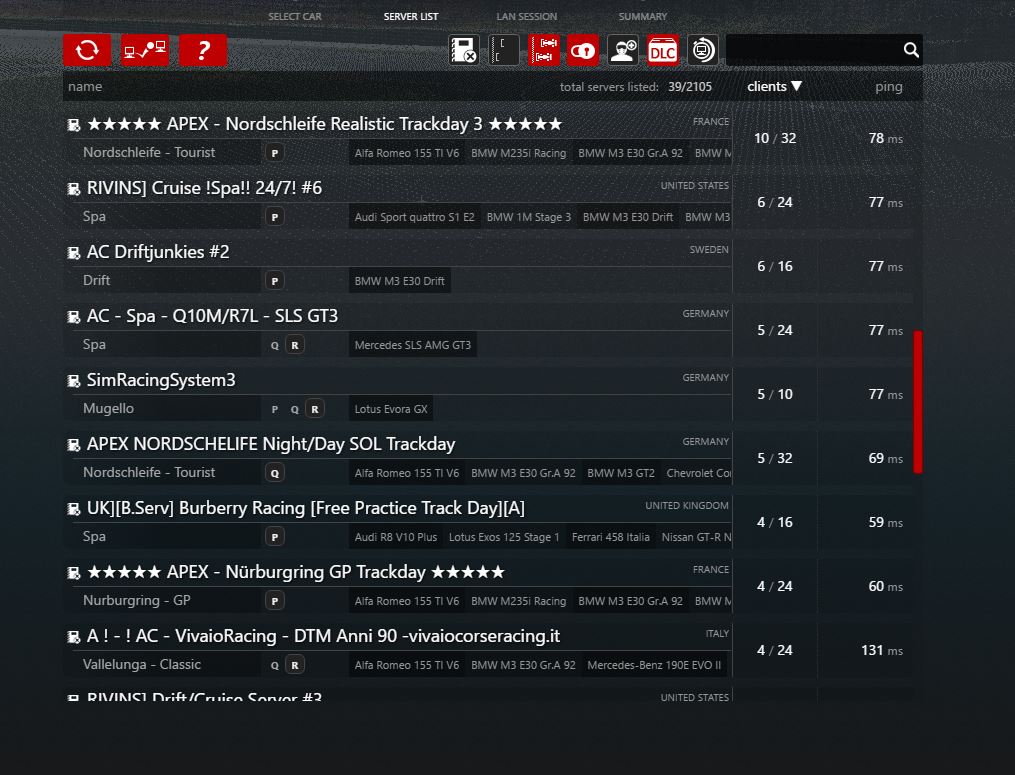The height and width of the screenshot is (775, 1015).
Task: Click server icon beside APEX NORDSCHELIFE Night/Day SOL
Action: click(74, 445)
